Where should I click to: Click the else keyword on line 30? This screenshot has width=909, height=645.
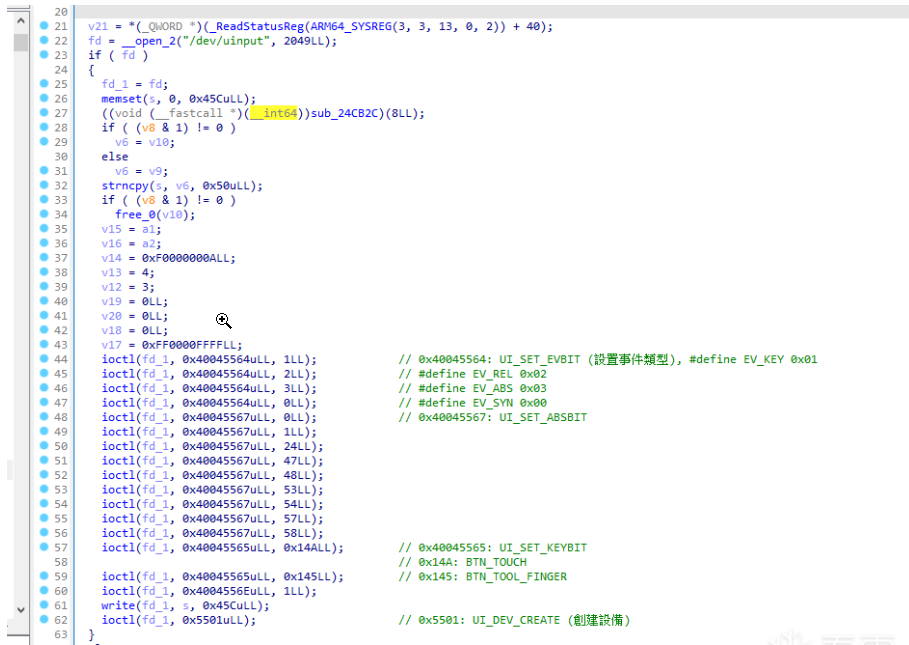(115, 156)
